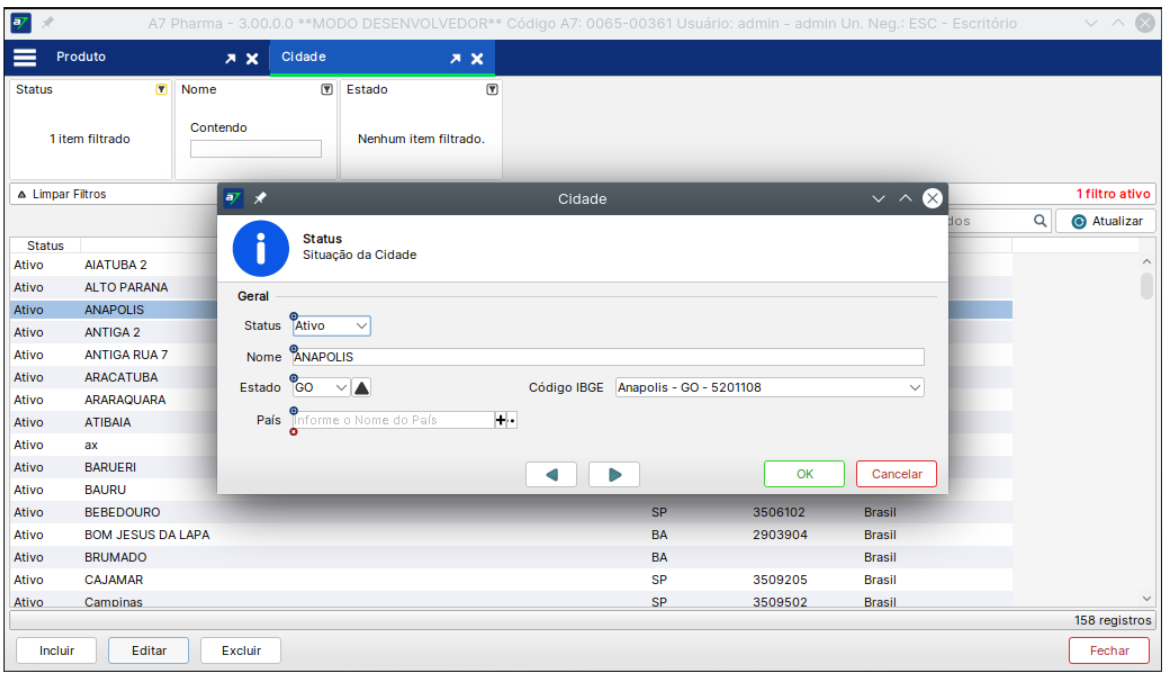Edit the Nome field containing ANAPOLIS
Image resolution: width=1168 pixels, height=676 pixels.
(x=608, y=357)
